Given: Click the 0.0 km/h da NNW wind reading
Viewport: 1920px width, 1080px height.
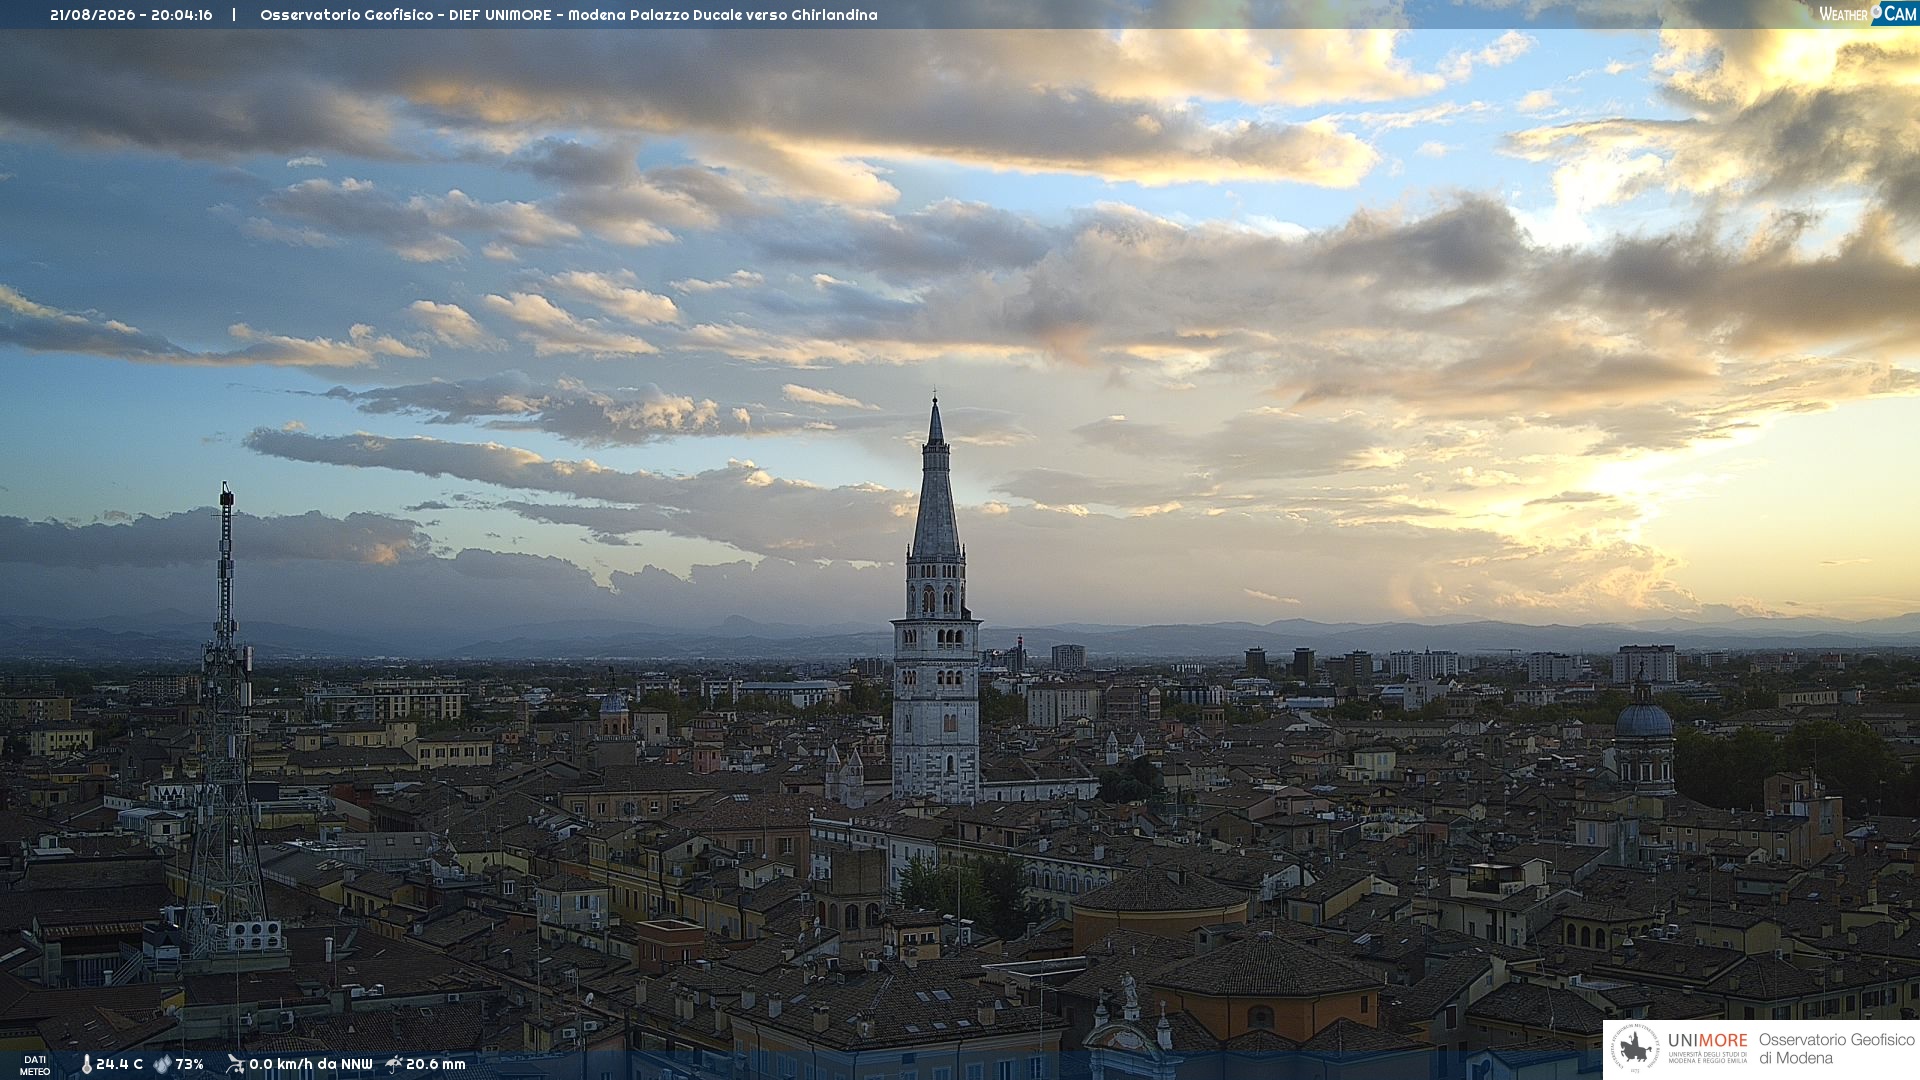Looking at the screenshot, I should [310, 1064].
